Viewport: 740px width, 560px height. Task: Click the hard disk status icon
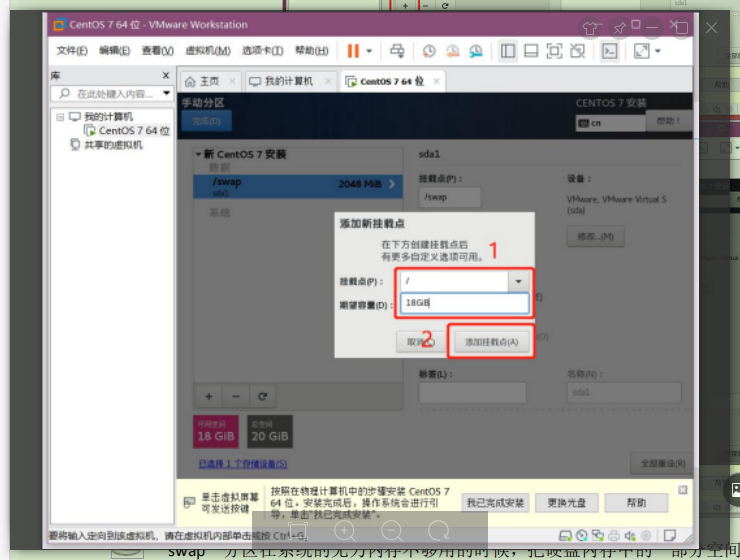tap(565, 535)
